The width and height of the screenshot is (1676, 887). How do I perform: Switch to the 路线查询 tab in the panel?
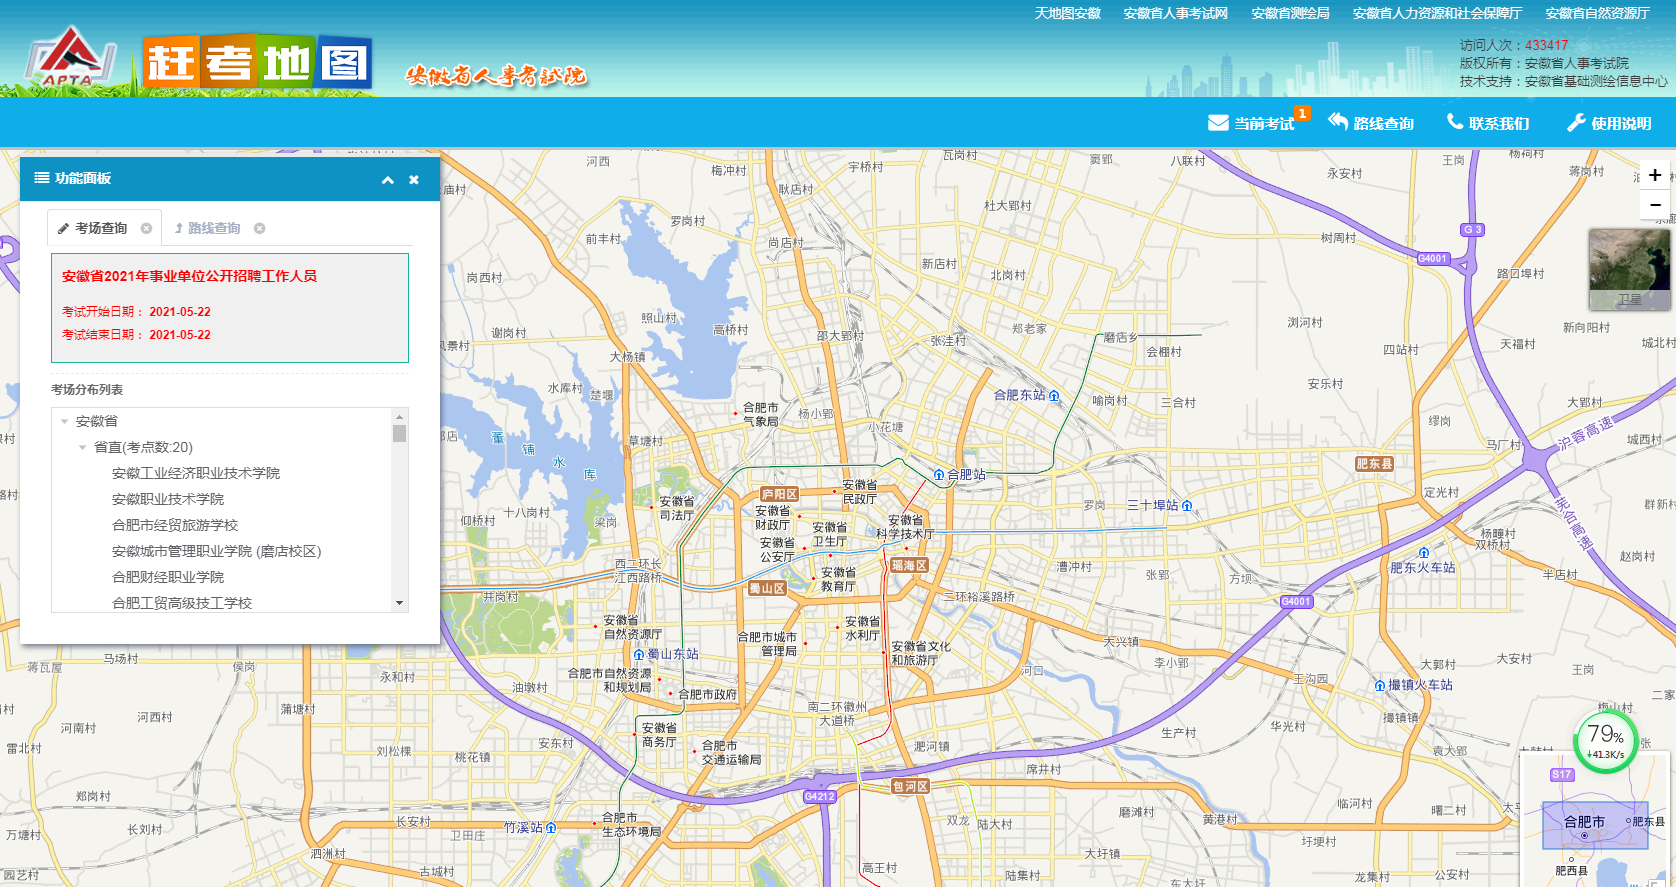pos(214,228)
